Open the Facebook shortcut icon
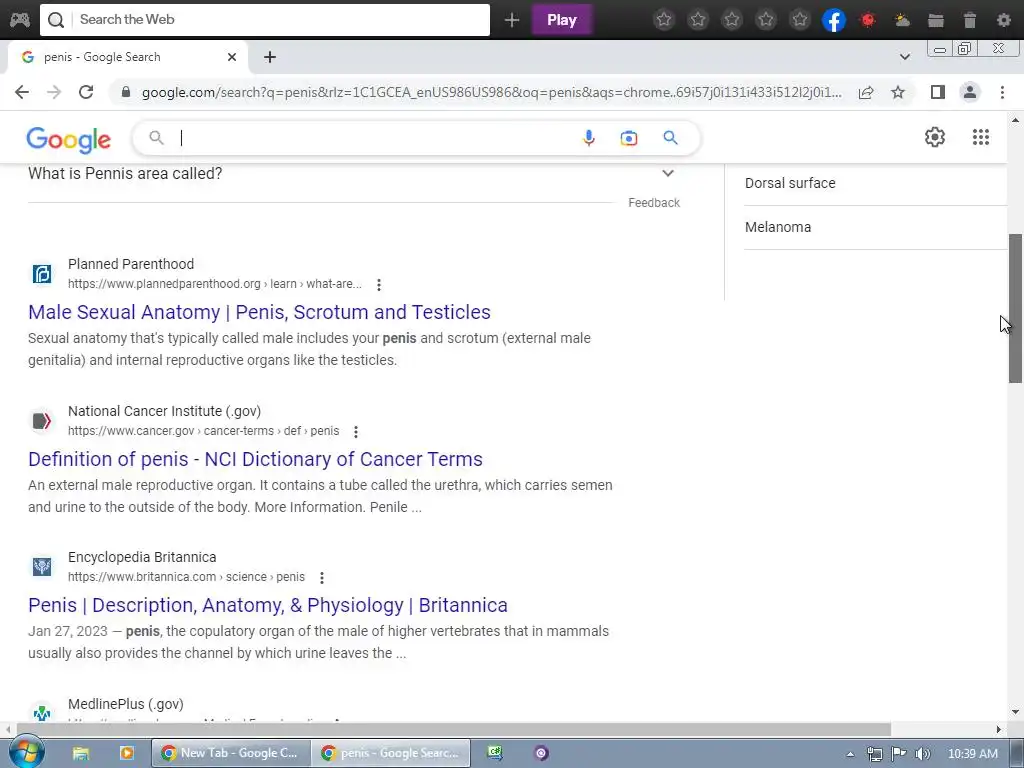Screen dimensions: 1024x768 click(834, 20)
